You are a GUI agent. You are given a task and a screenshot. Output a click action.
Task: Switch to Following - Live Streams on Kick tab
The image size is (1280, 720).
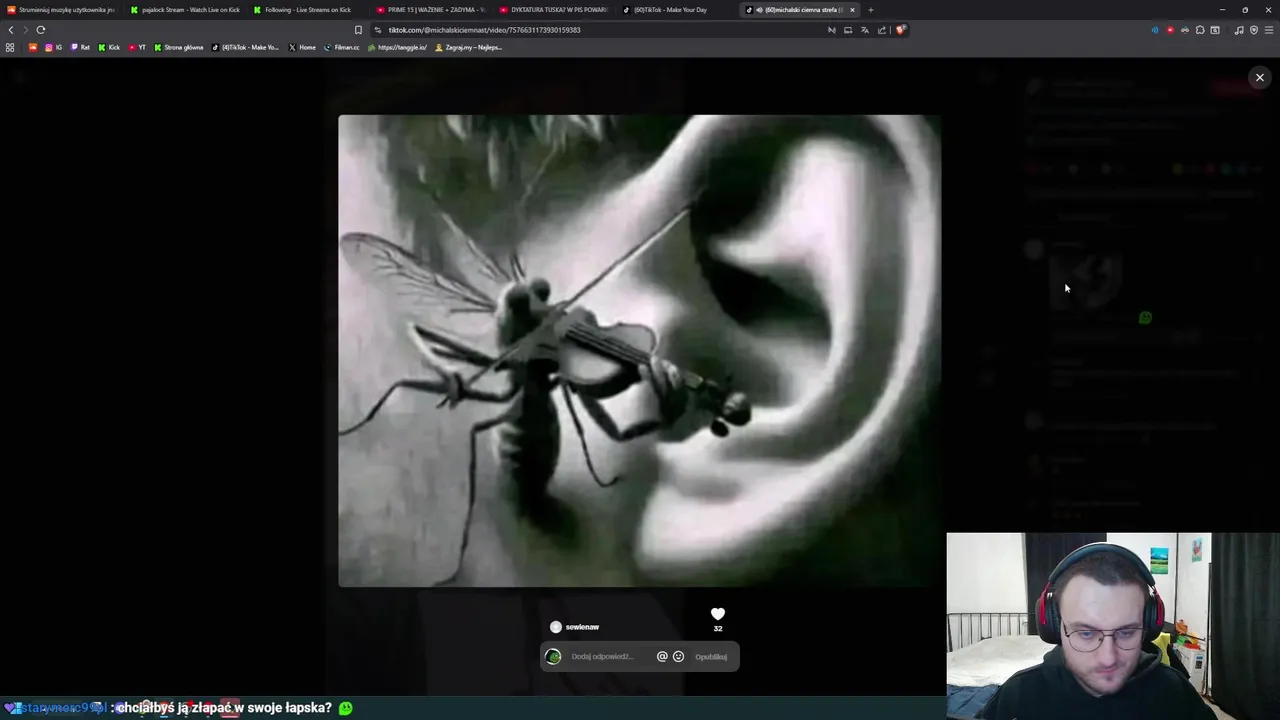(308, 10)
